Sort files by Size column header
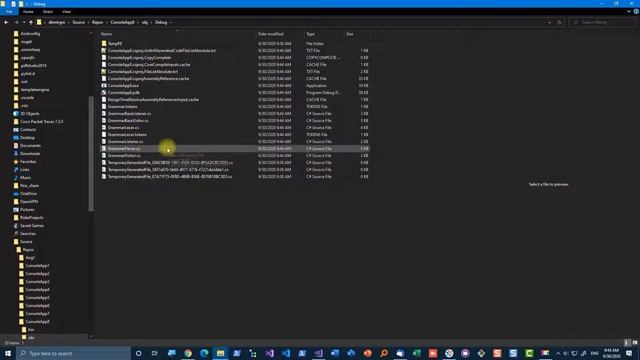Image resolution: width=640 pixels, height=360 pixels. click(350, 34)
